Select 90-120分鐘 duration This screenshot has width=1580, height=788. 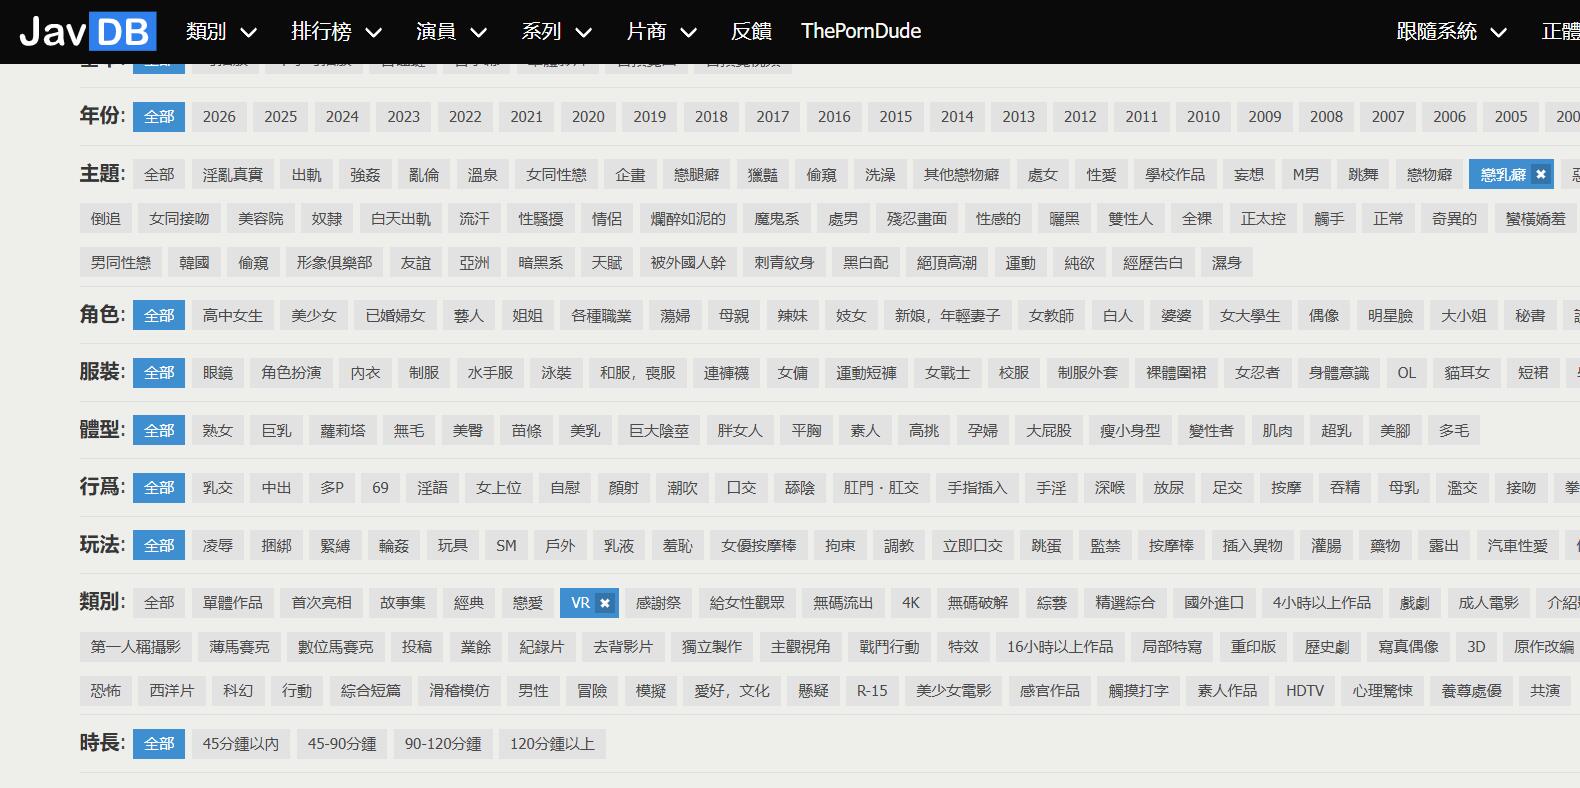[443, 744]
